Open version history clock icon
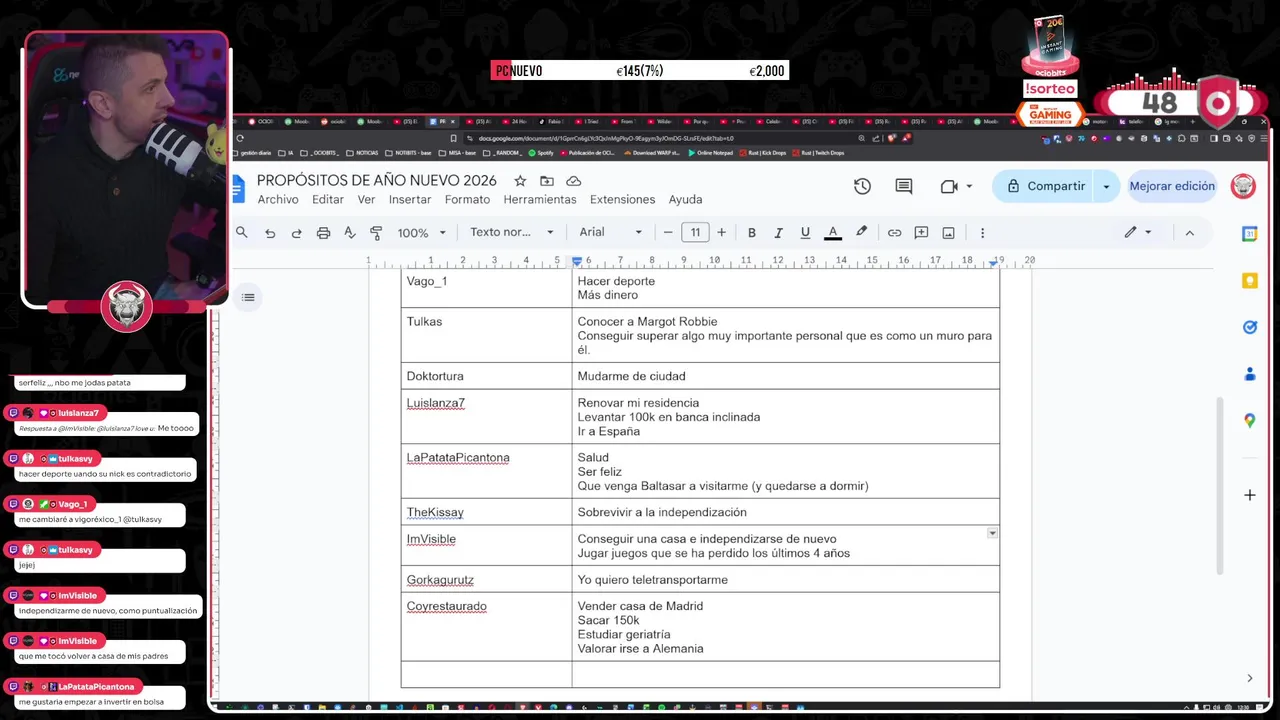1280x720 pixels. [x=862, y=187]
